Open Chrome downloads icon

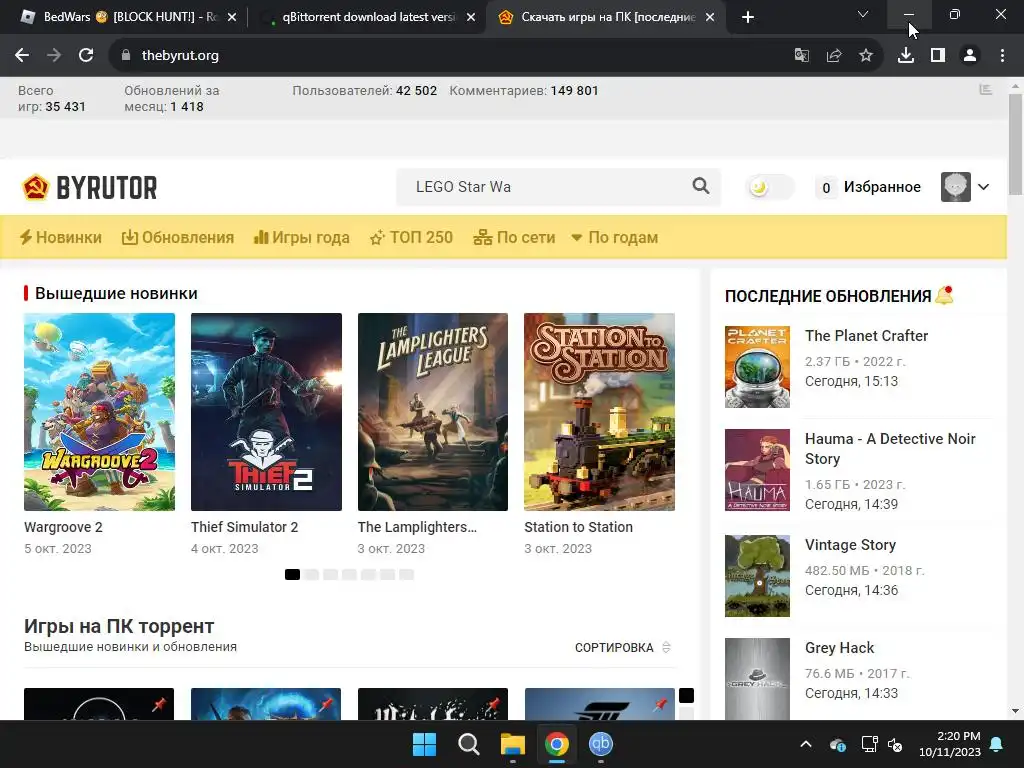[906, 56]
